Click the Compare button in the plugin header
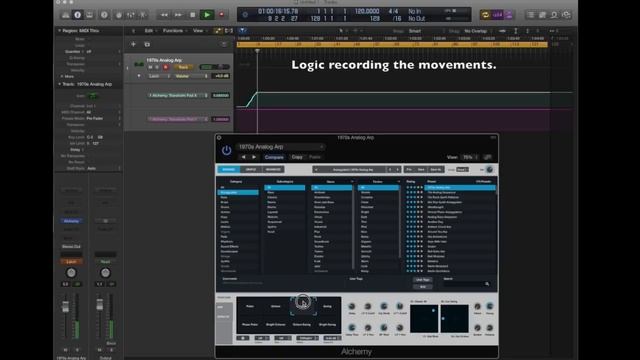The height and width of the screenshot is (360, 640). pyautogui.click(x=274, y=157)
